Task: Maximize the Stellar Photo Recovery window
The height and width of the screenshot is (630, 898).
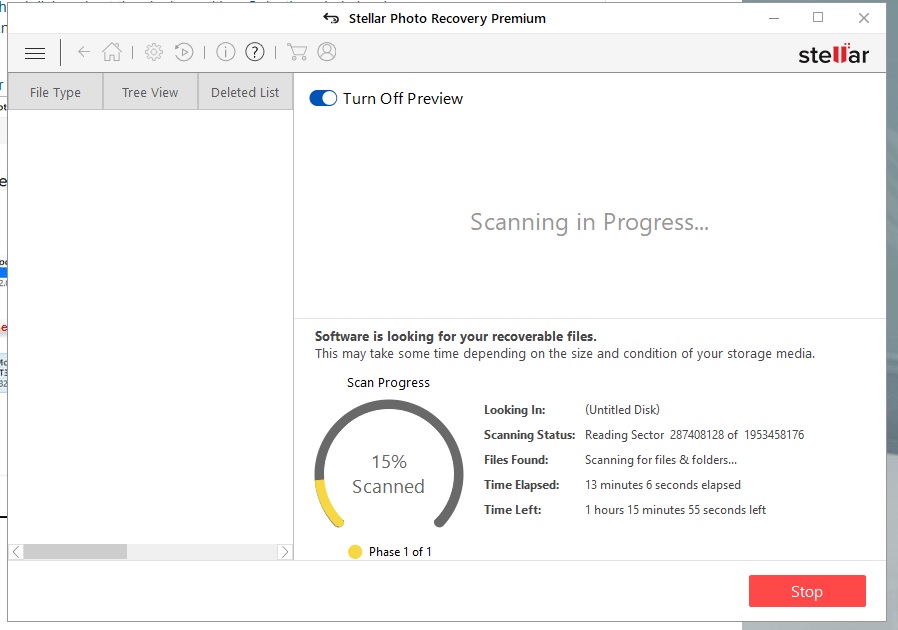Action: 818,18
